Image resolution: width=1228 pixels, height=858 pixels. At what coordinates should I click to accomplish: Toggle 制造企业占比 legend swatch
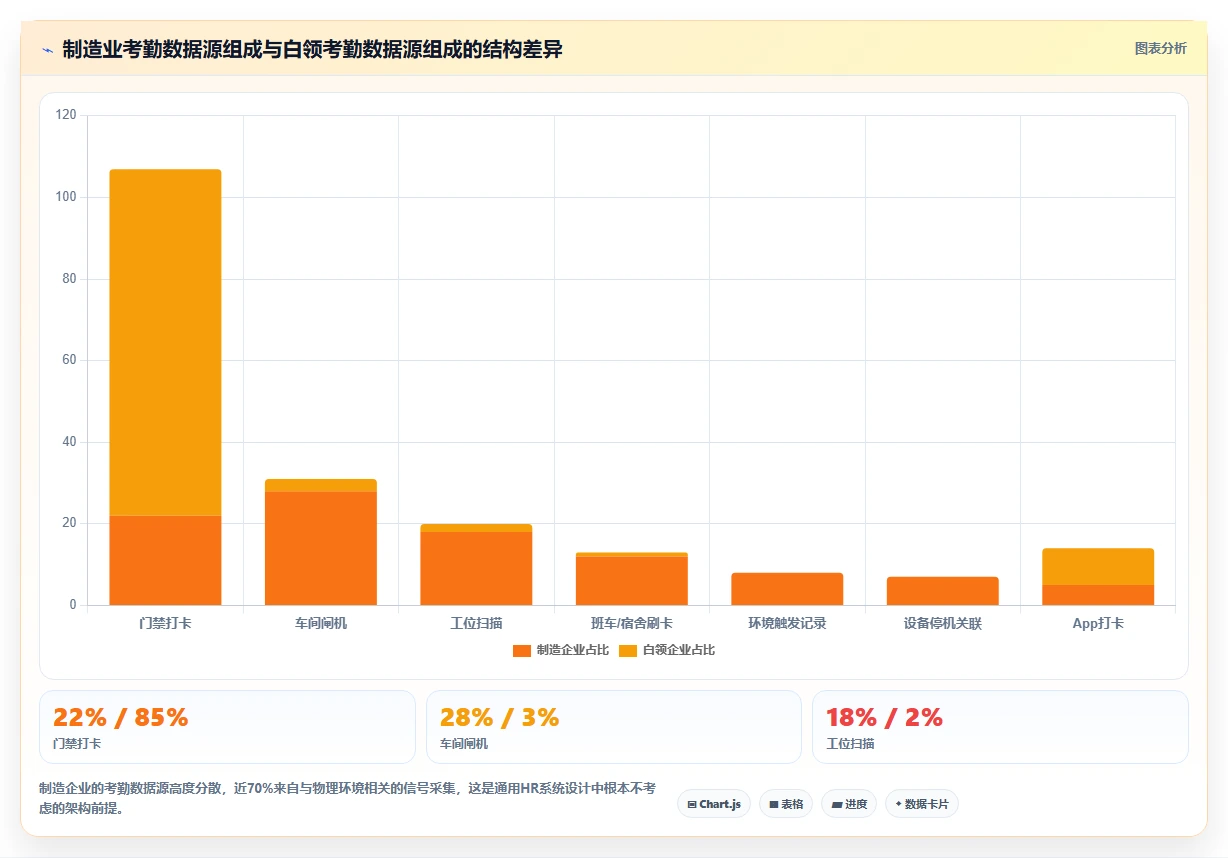521,650
